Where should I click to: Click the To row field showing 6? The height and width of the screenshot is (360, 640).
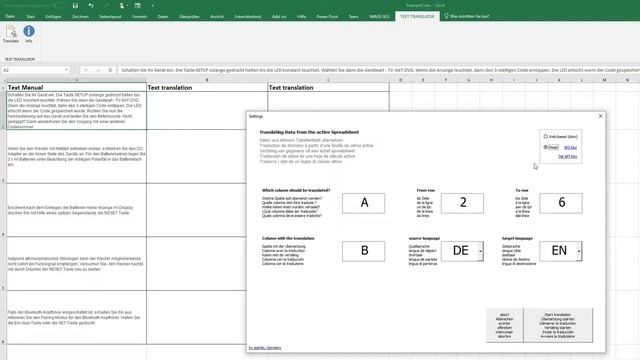pyautogui.click(x=561, y=203)
